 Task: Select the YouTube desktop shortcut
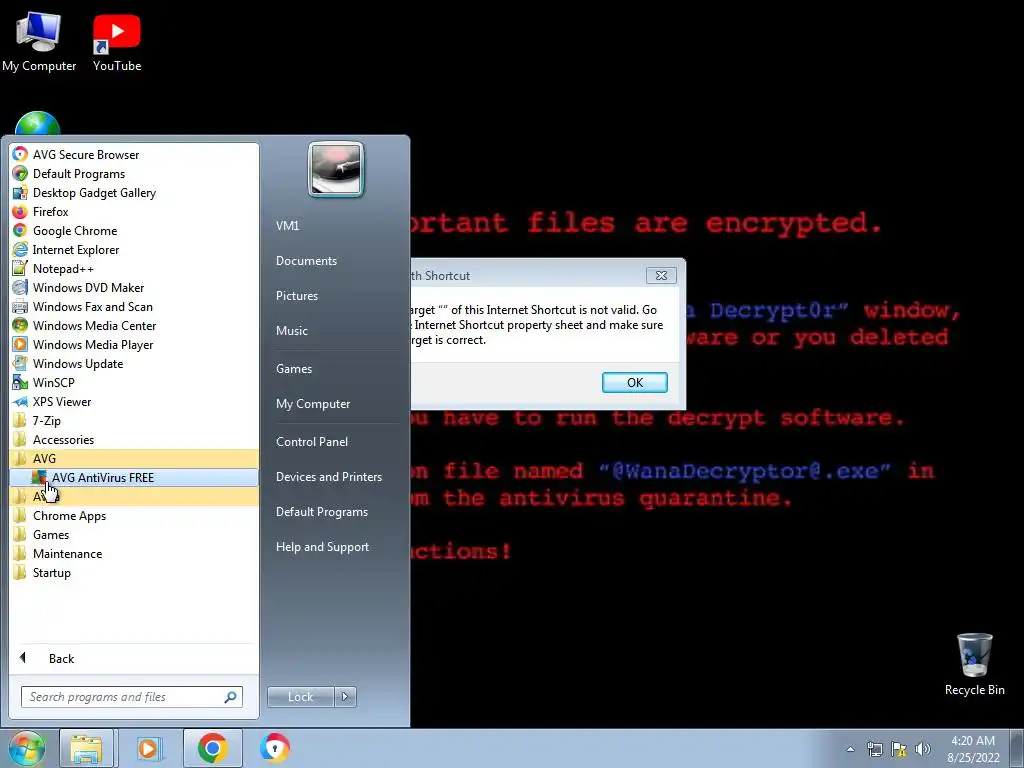coord(117,42)
